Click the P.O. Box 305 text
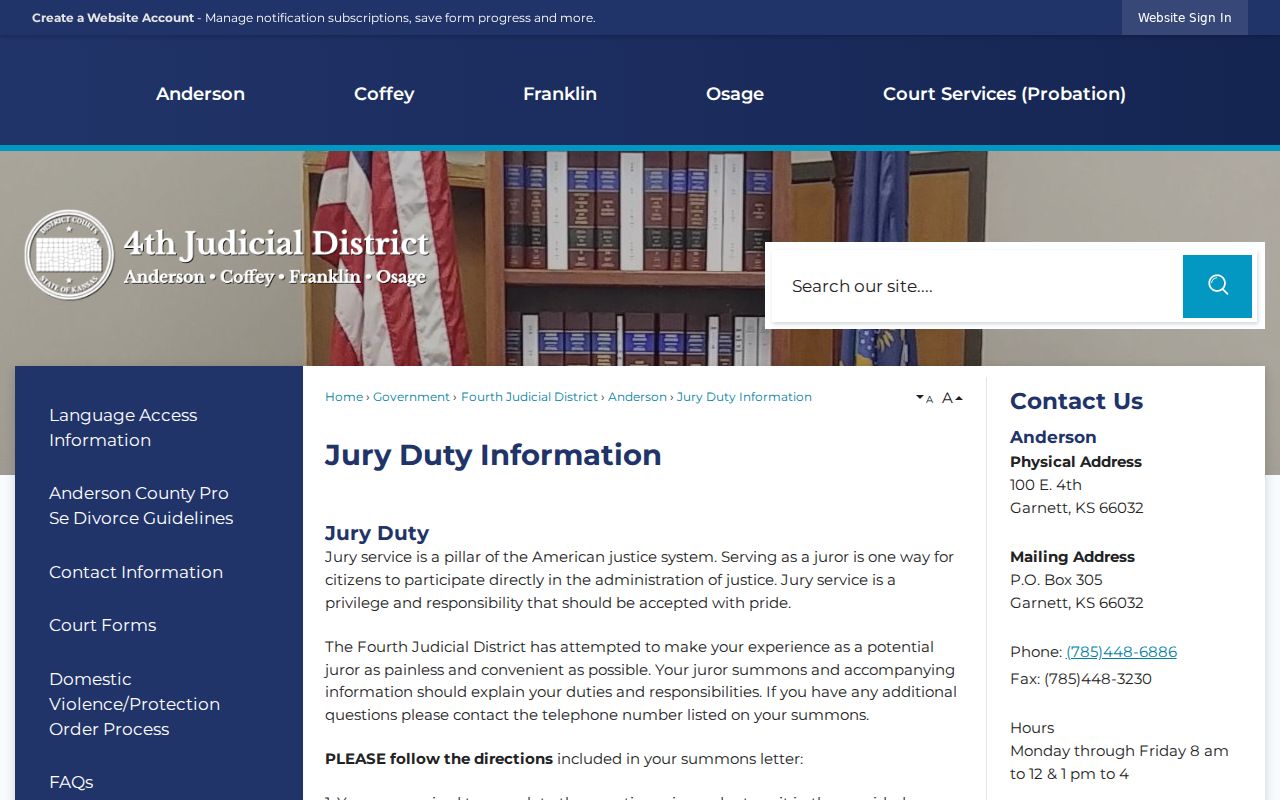This screenshot has height=800, width=1280. (x=1056, y=580)
